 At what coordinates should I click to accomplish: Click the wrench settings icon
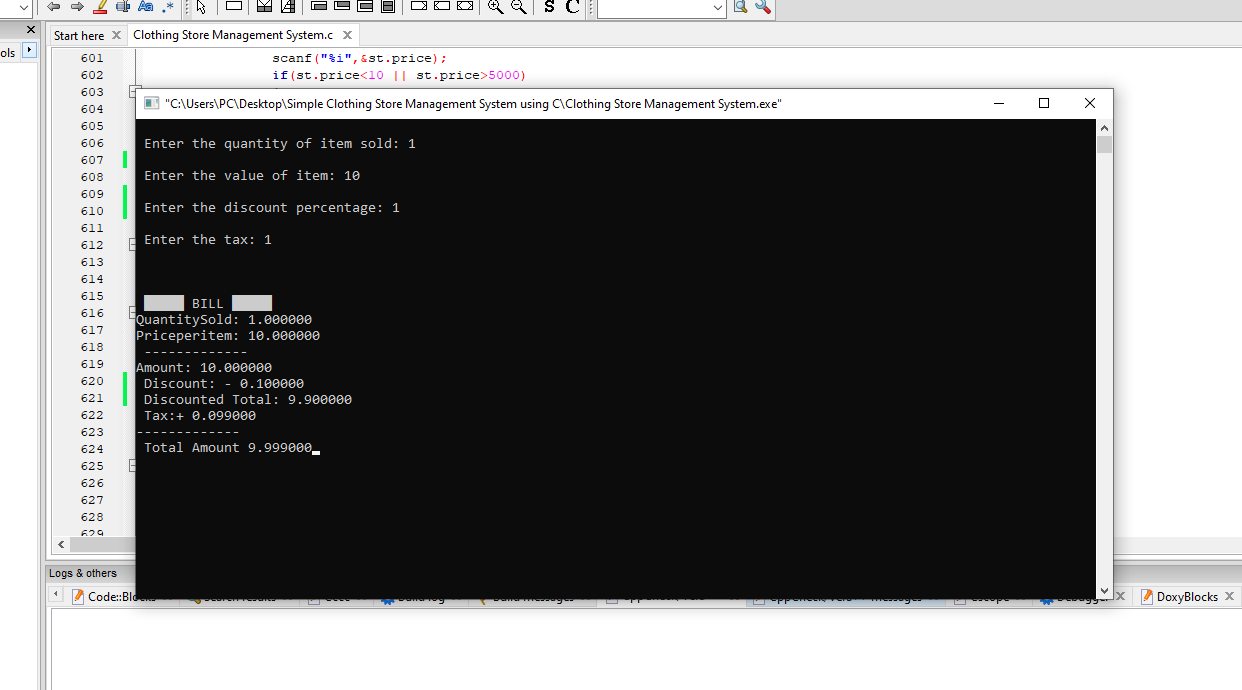tap(763, 7)
